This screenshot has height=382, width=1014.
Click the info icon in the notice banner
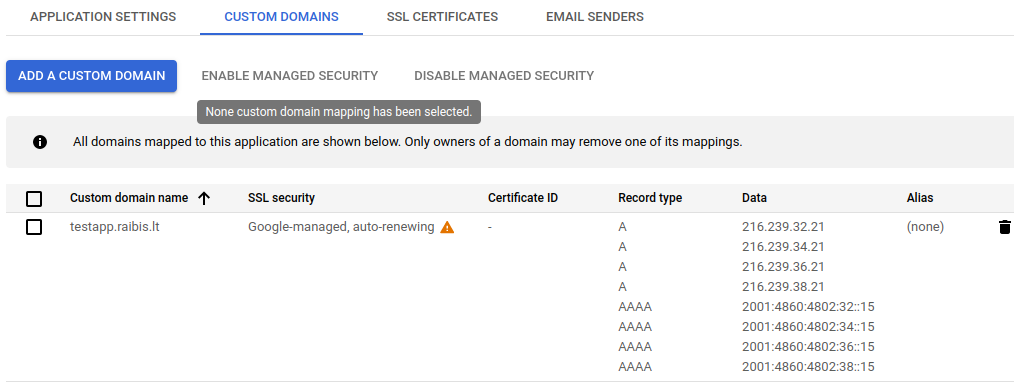tap(39, 142)
